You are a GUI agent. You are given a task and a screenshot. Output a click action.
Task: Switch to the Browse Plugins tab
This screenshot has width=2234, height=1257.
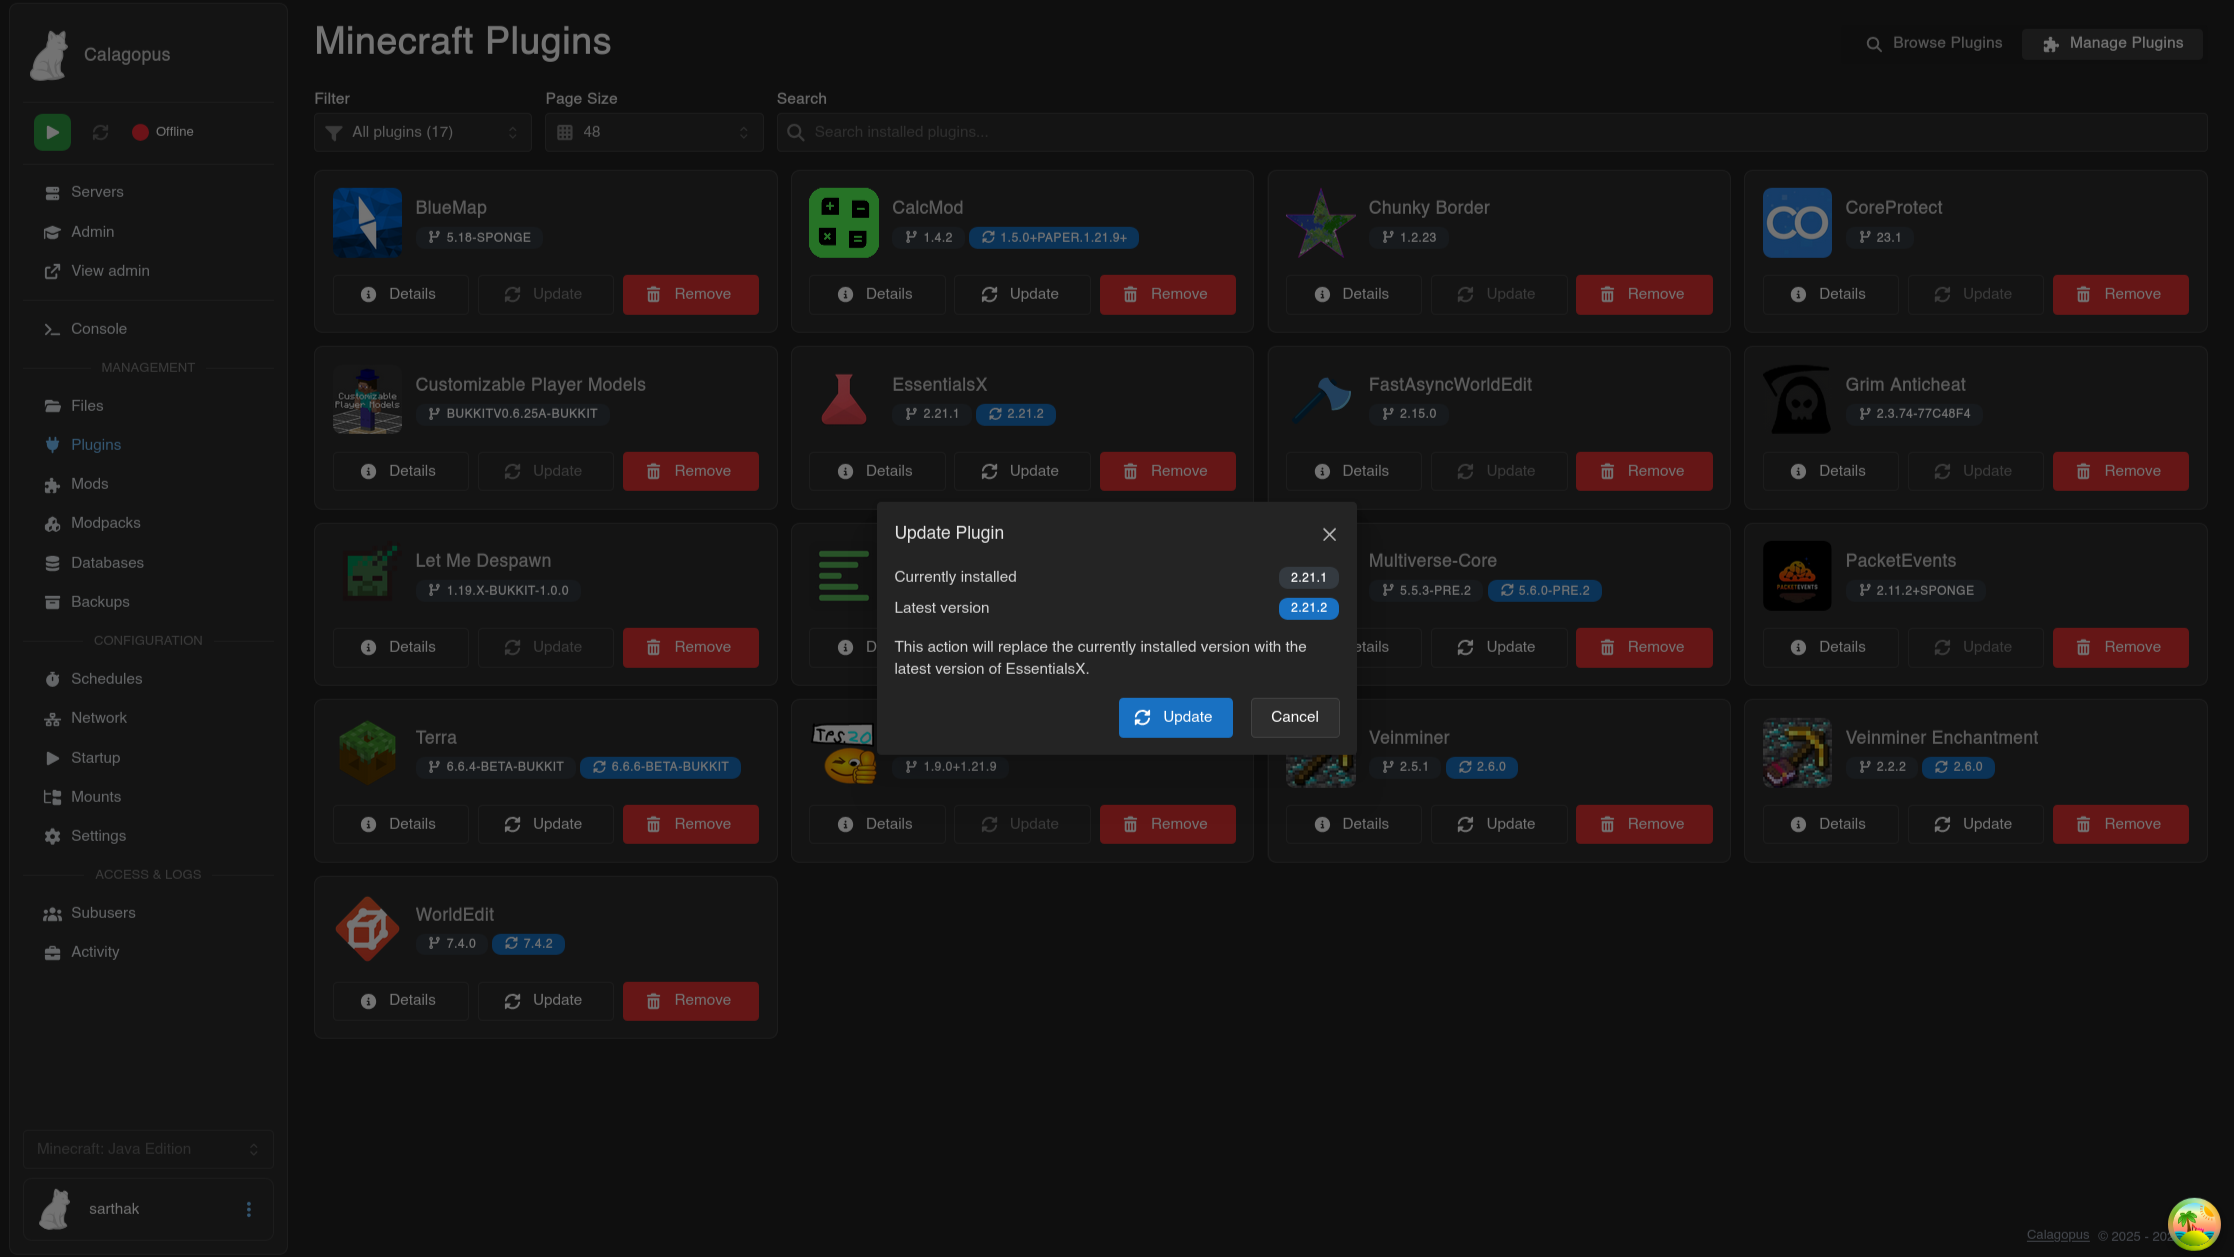[1934, 43]
